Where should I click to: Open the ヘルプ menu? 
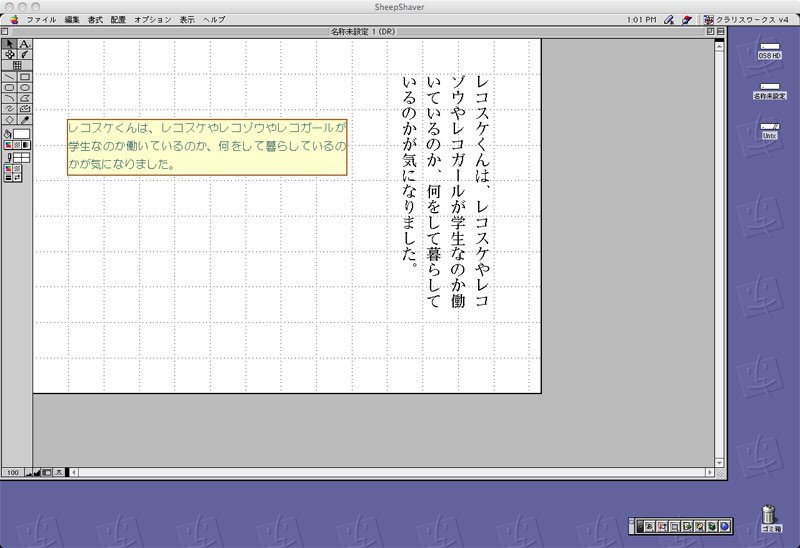[x=214, y=19]
